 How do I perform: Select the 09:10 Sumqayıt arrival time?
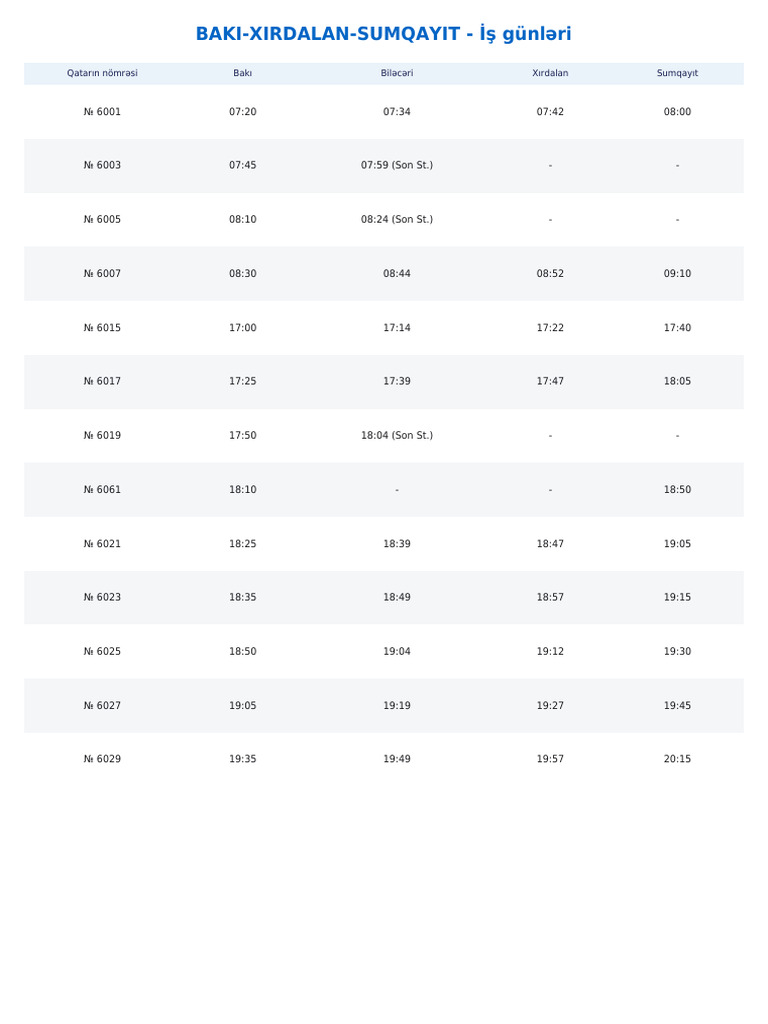pos(677,274)
